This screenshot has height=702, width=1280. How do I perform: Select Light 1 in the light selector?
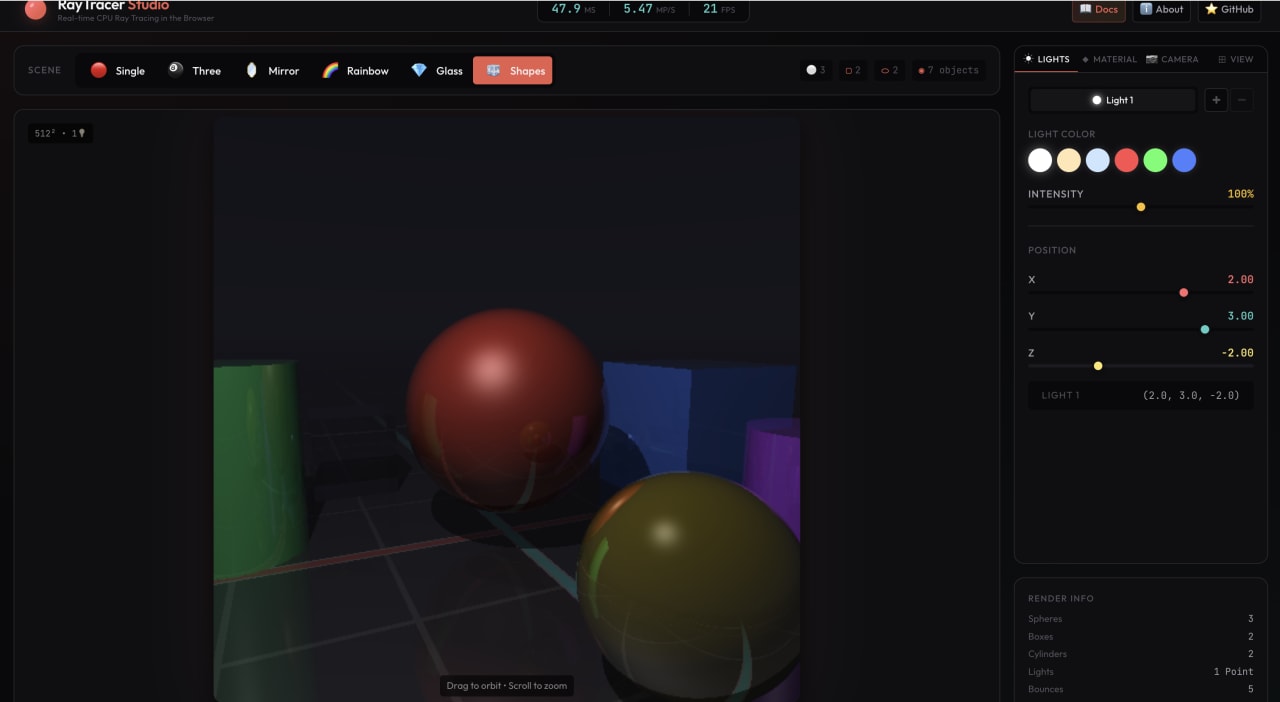1112,100
